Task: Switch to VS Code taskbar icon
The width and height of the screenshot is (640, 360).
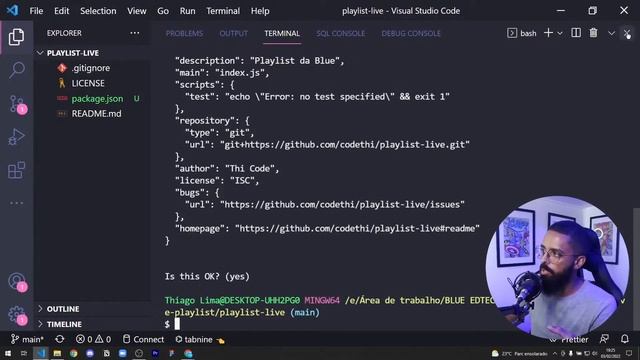Action: click(41, 353)
